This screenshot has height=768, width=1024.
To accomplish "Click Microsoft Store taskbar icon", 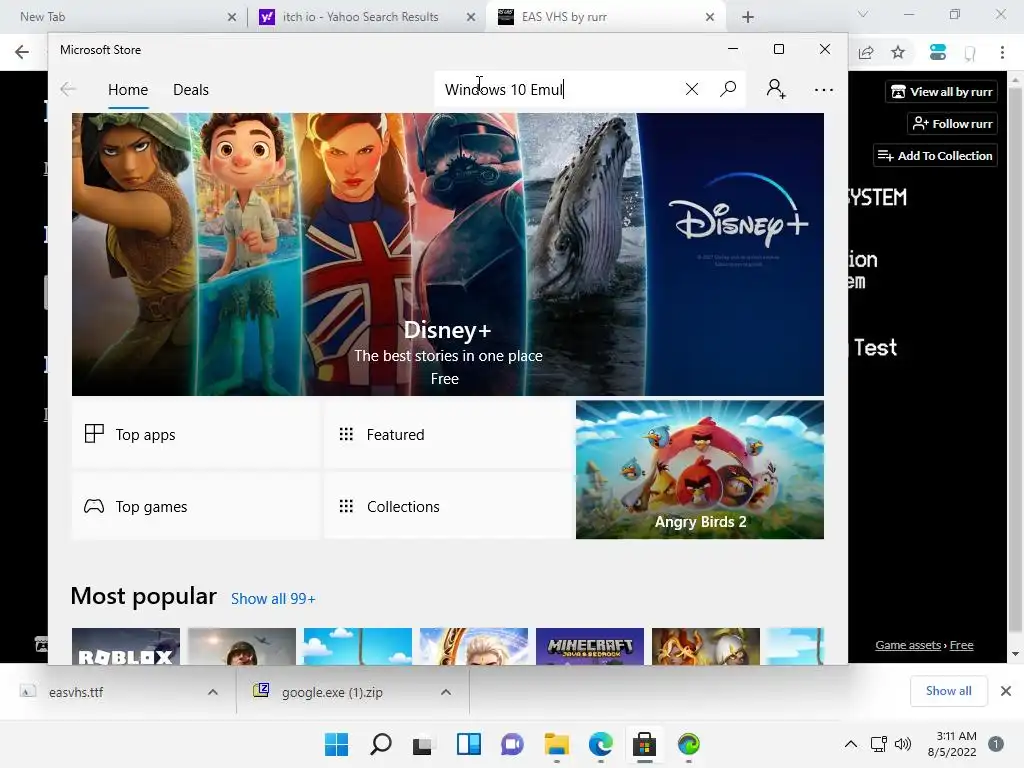I will [645, 744].
